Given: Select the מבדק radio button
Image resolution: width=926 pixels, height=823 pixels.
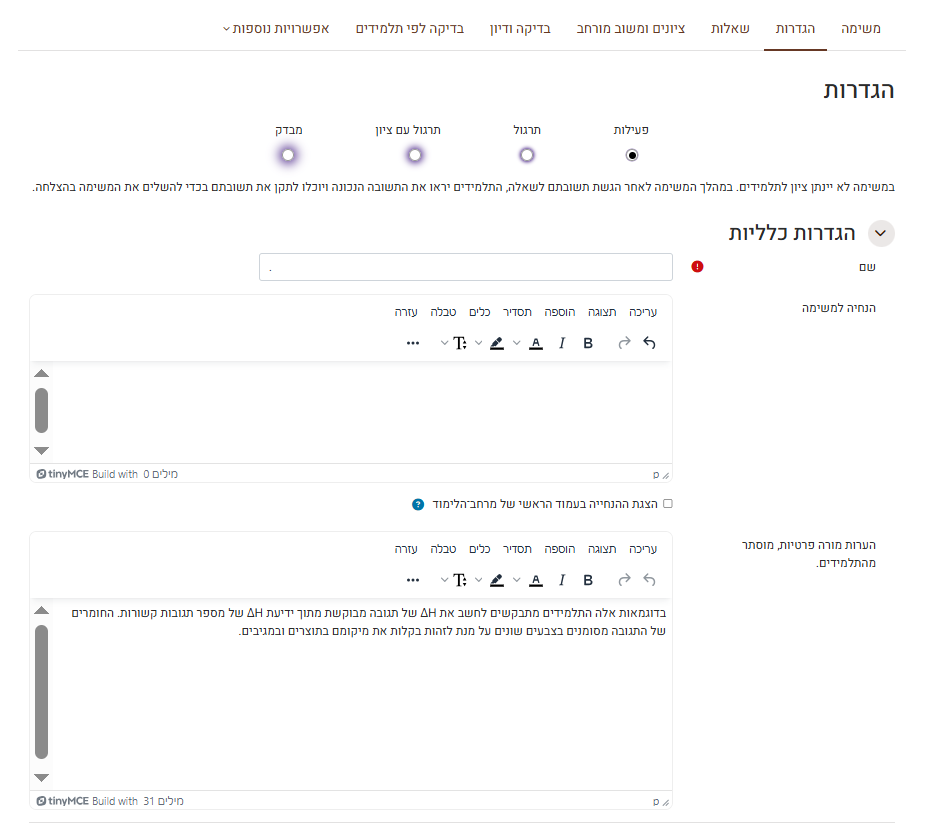Looking at the screenshot, I should tap(288, 155).
